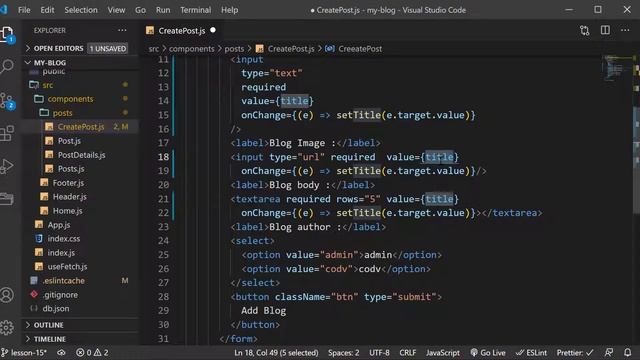Start Go Live server
Viewport: 640px width, 360px height.
point(488,352)
